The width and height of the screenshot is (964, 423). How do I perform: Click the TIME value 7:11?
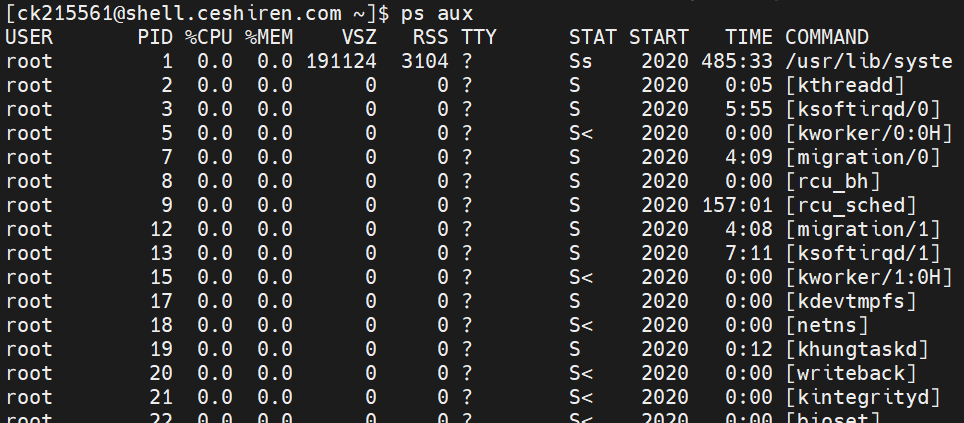748,253
